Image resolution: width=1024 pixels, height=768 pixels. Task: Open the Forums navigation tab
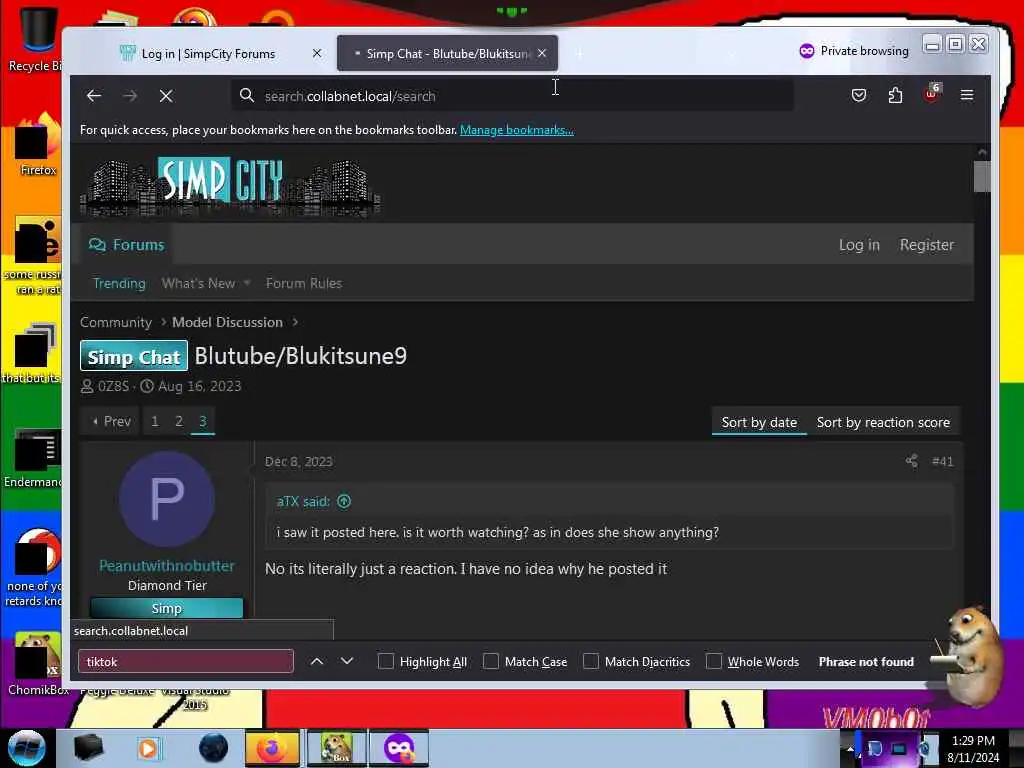pos(127,245)
